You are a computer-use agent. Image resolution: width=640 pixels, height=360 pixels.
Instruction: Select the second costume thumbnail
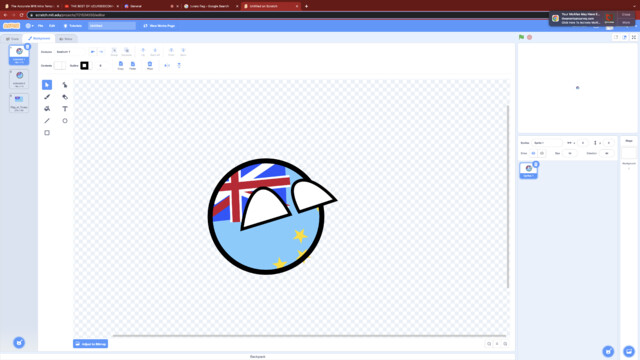point(19,79)
